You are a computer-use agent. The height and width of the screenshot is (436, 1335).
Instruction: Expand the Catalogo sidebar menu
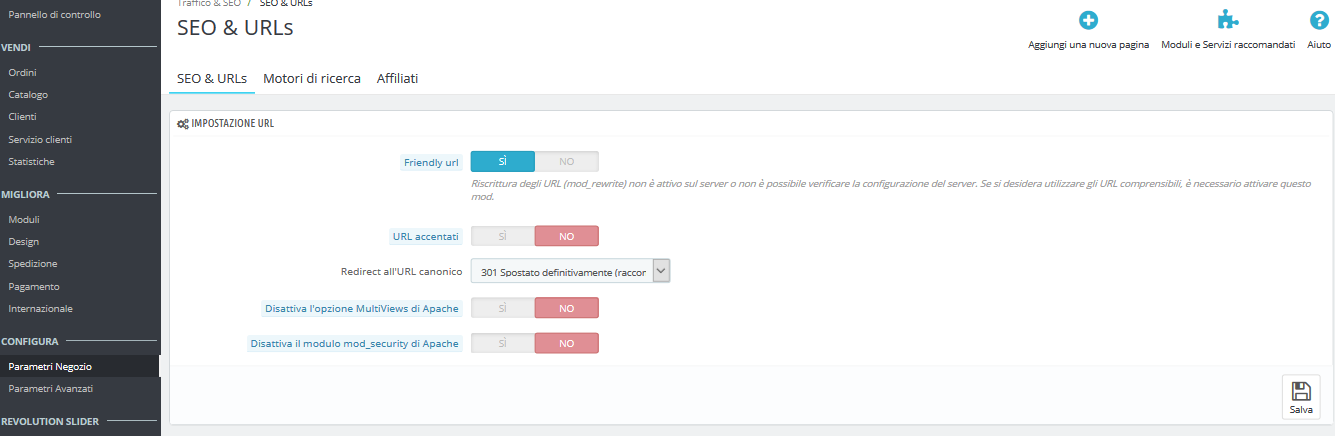[x=28, y=95]
